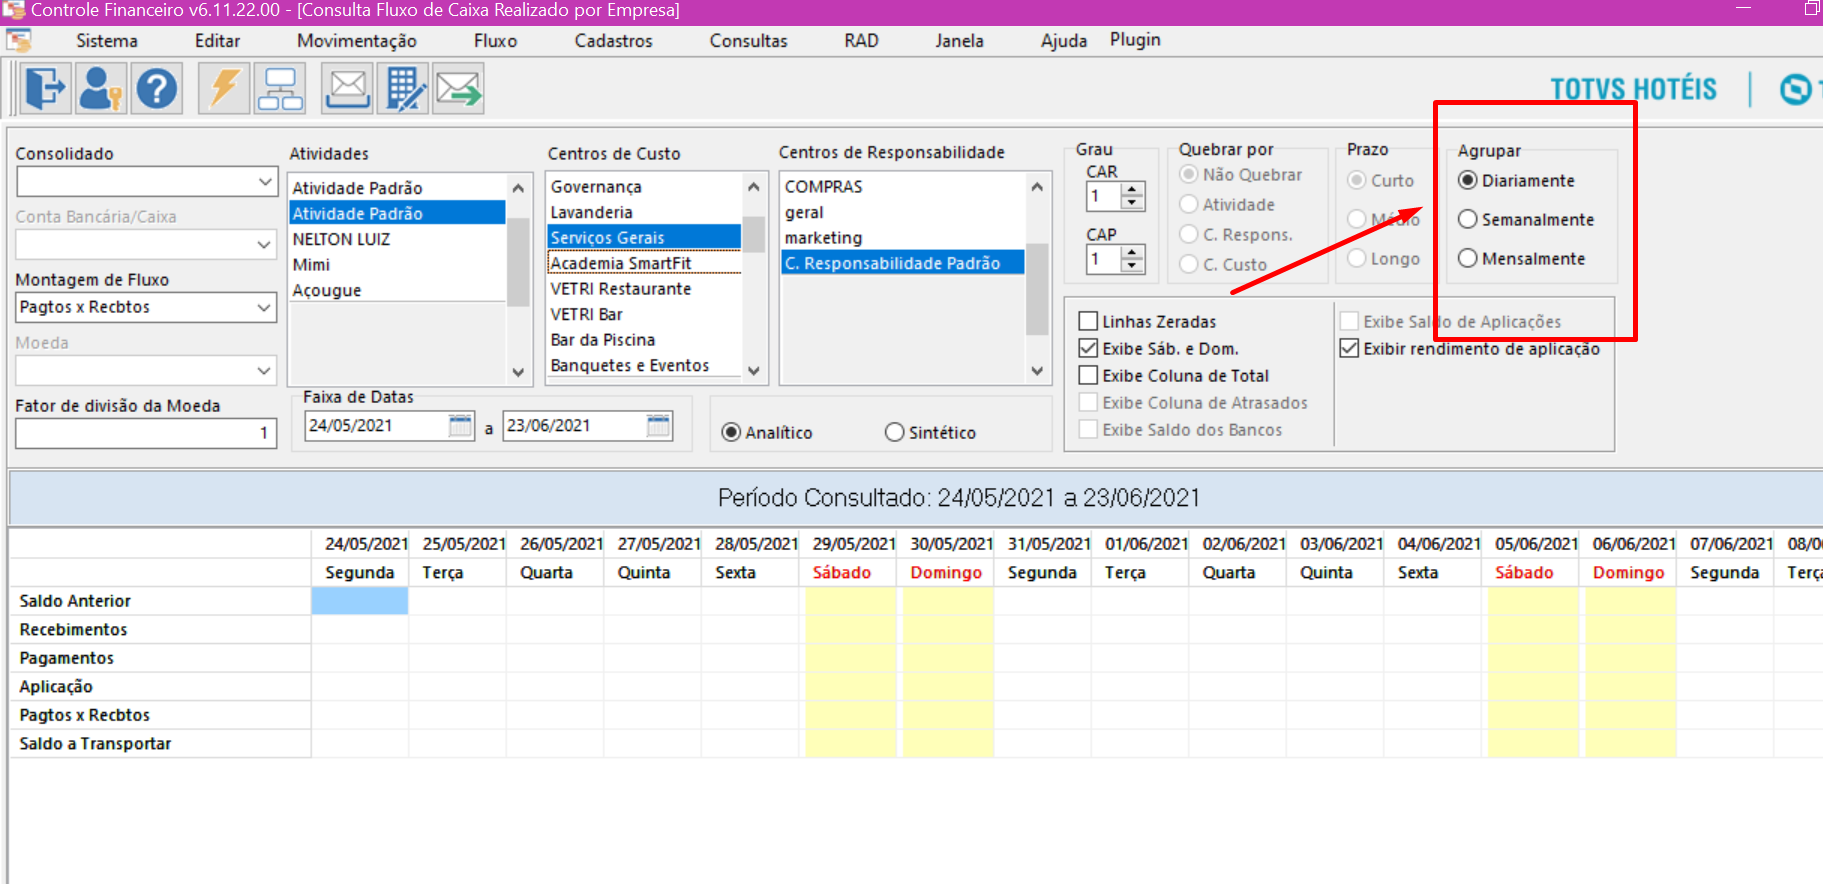Screen dimensions: 1823x884
Task: Click Centros de Custo scroll down arrow
Action: 754,371
